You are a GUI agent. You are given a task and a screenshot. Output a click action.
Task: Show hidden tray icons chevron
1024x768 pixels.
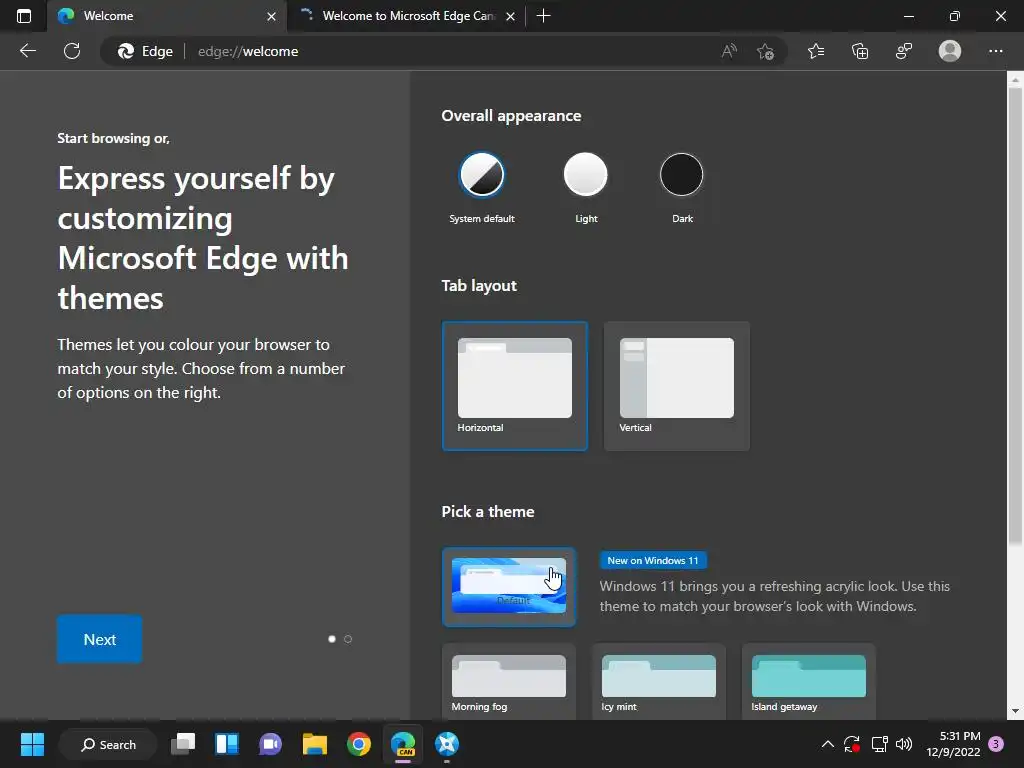coord(827,744)
